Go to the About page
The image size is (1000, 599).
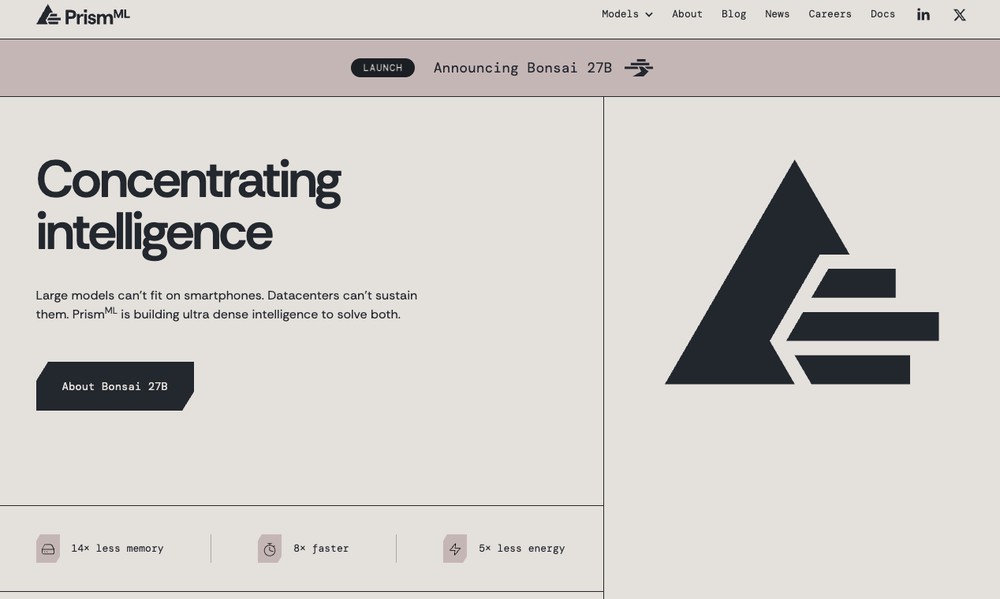687,14
